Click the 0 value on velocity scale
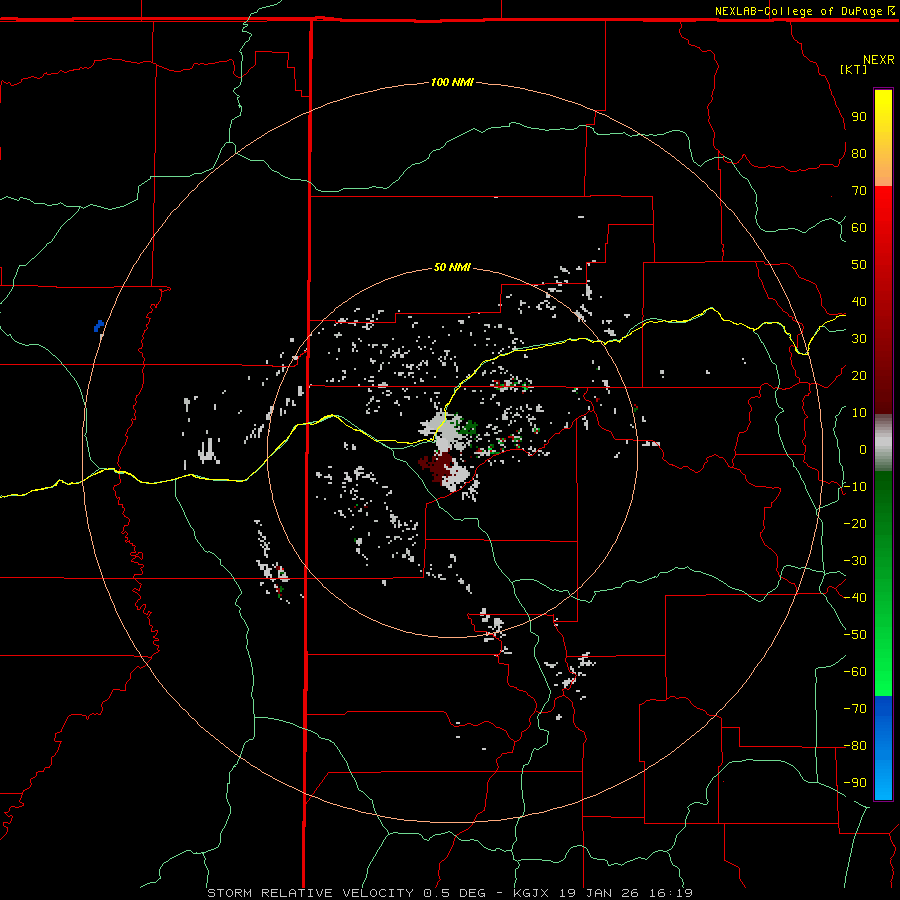 [x=863, y=450]
